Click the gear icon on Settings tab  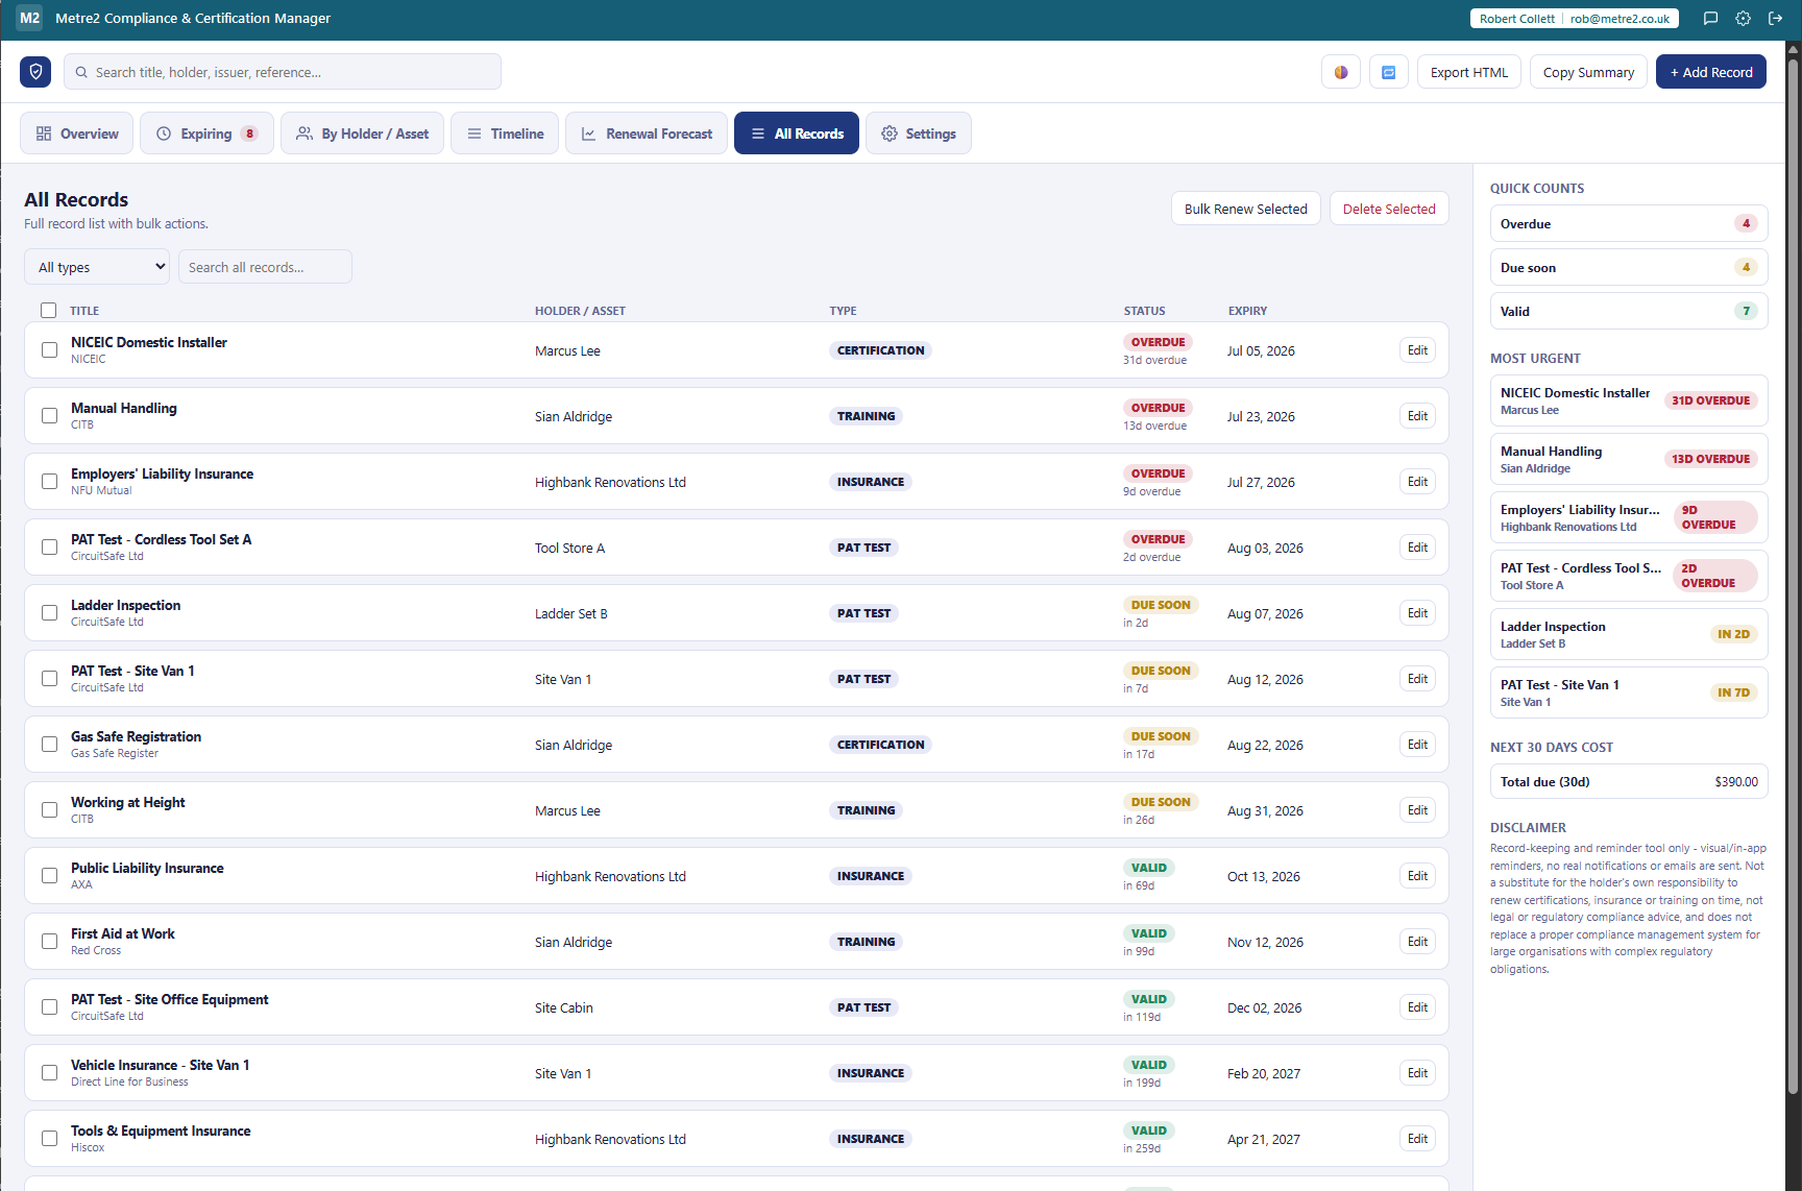point(889,133)
